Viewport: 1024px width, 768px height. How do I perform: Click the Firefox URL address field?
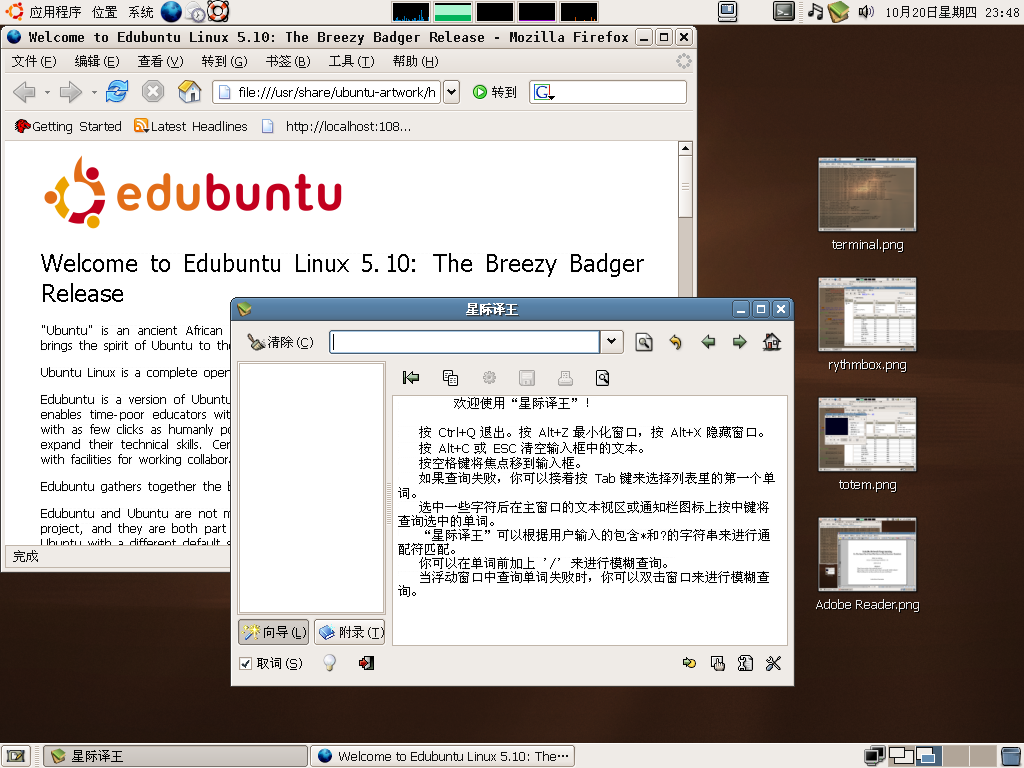click(327, 92)
